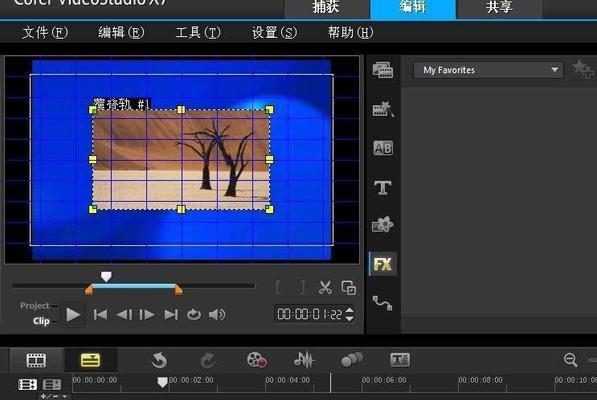The height and width of the screenshot is (400, 597).
Task: Jump to the start with Home button
Action: pyautogui.click(x=100, y=315)
